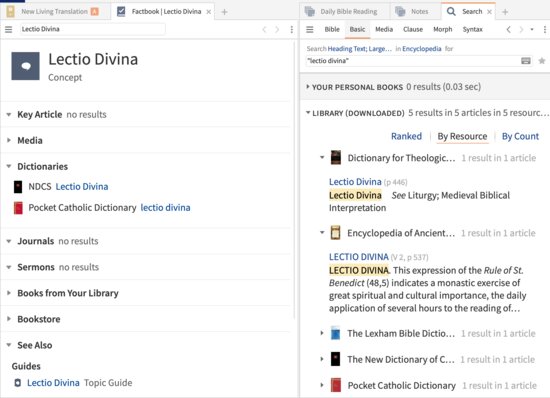Switch to New Living Translation tab
Screen dimensions: 550x398
coord(54,12)
